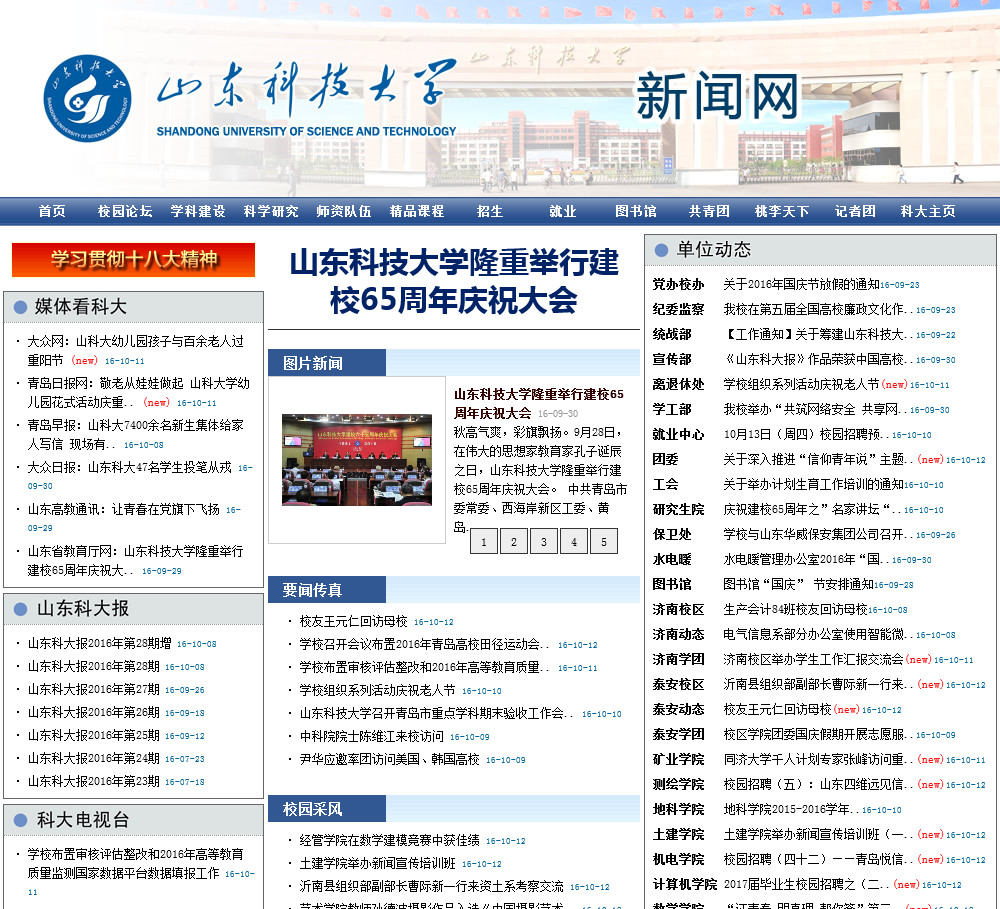Open 土建学院举办新闻宣传培训班 in 校园采风
Screen dimensions: 1000x909
coord(378,863)
